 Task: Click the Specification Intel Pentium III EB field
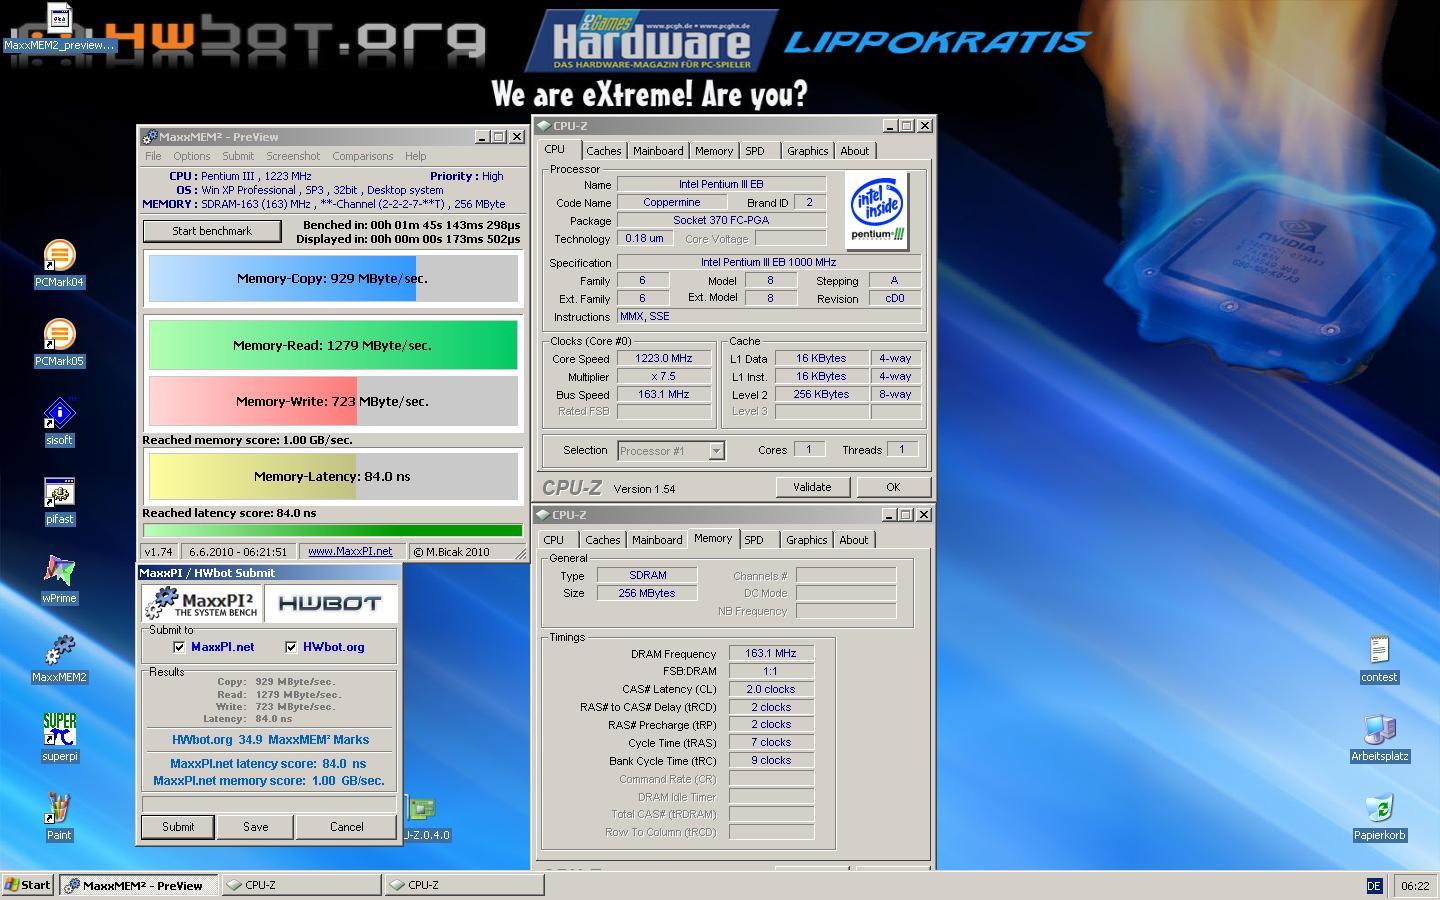tap(768, 262)
